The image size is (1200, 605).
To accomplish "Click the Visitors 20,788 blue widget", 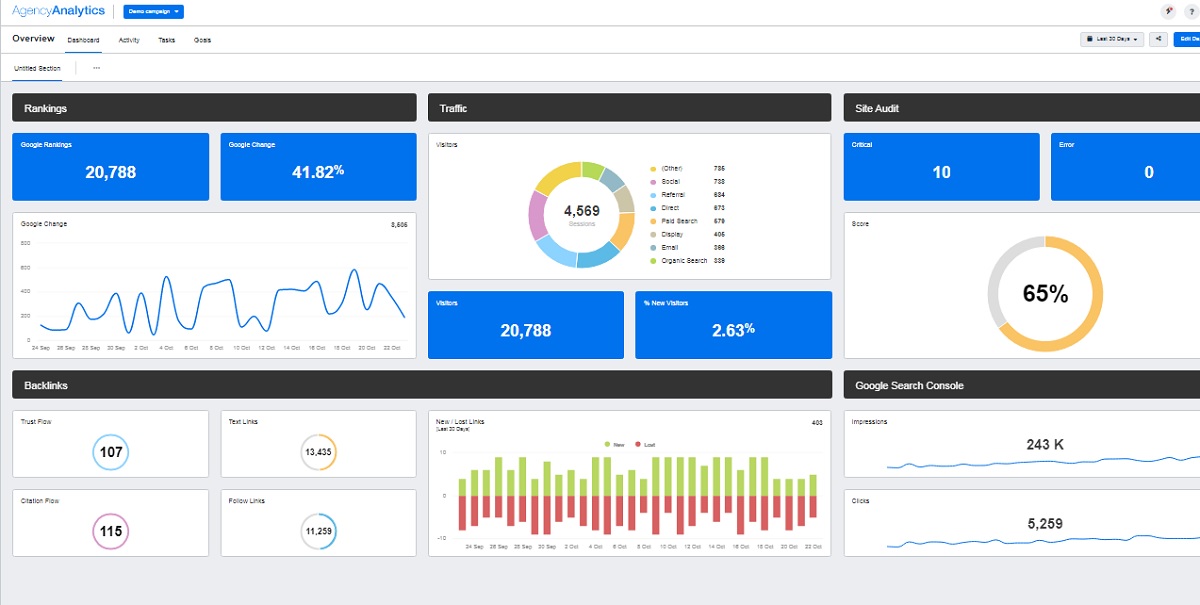I will 526,325.
